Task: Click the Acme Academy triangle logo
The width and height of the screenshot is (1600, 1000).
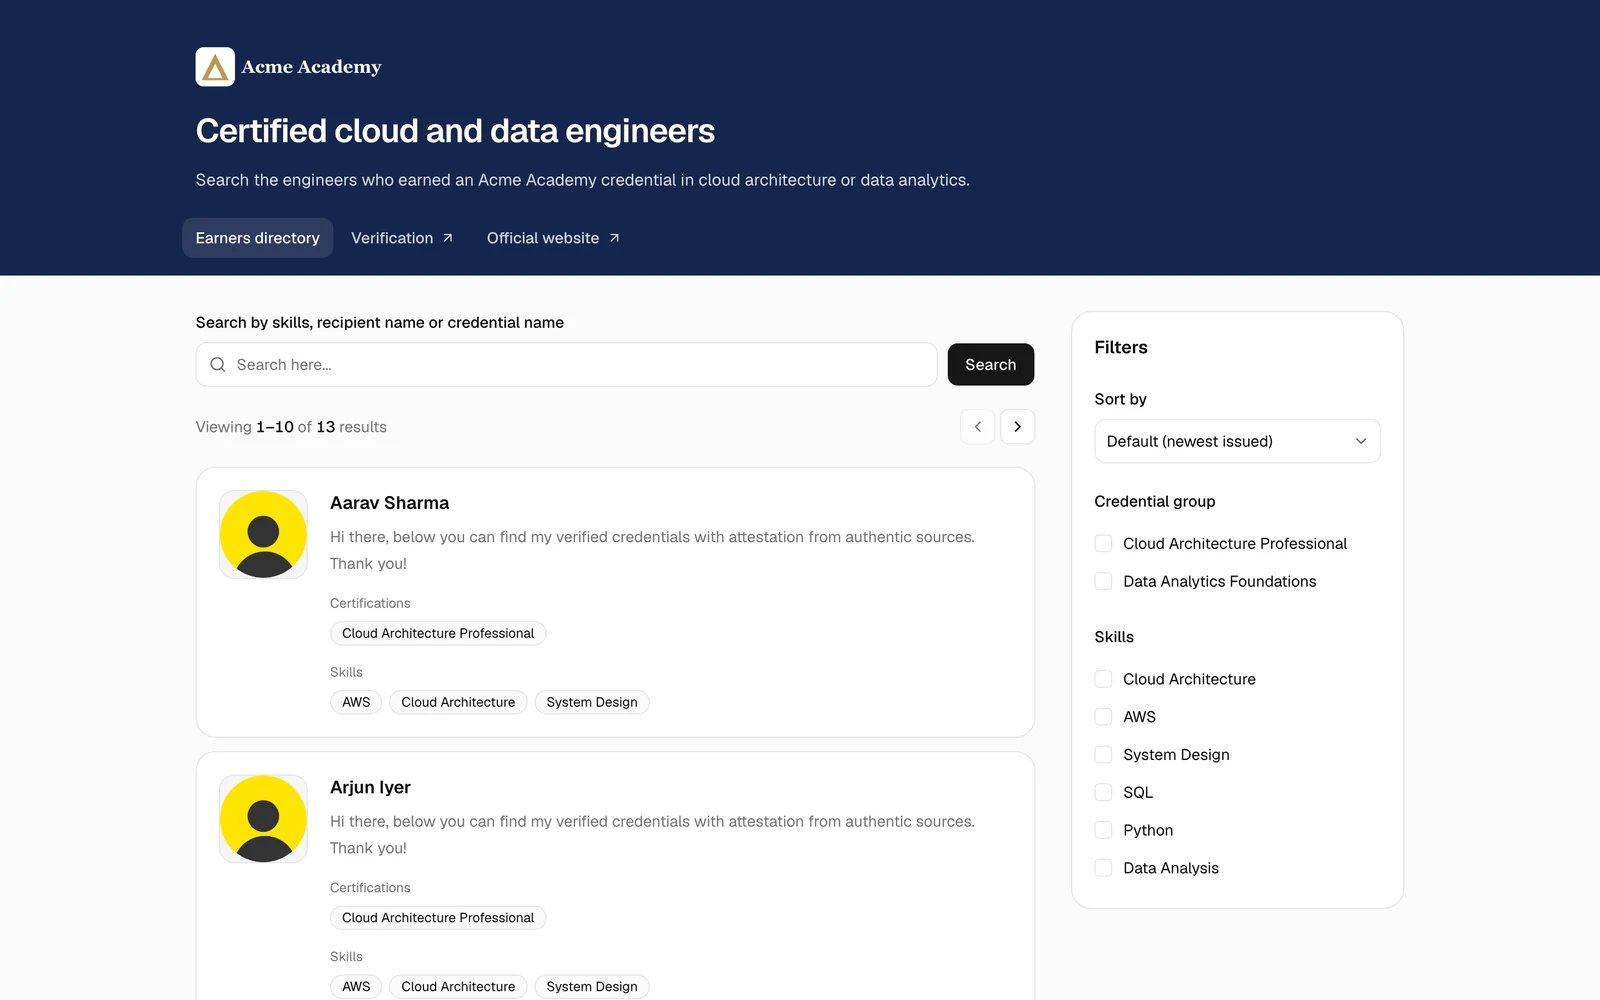Action: pyautogui.click(x=215, y=67)
